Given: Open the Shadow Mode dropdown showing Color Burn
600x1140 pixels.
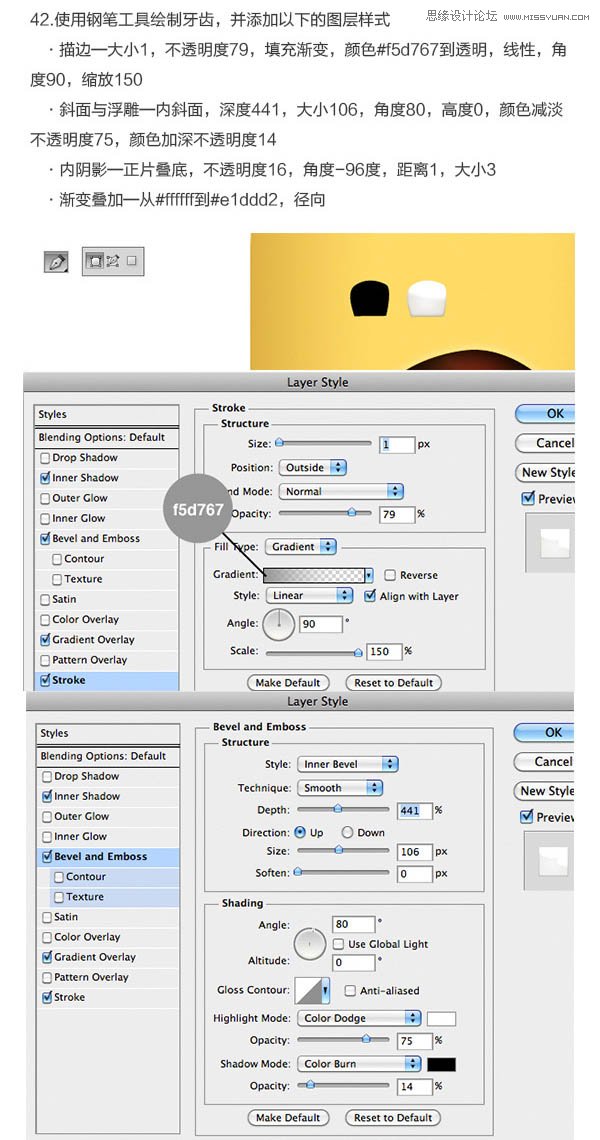Looking at the screenshot, I should click(359, 1064).
